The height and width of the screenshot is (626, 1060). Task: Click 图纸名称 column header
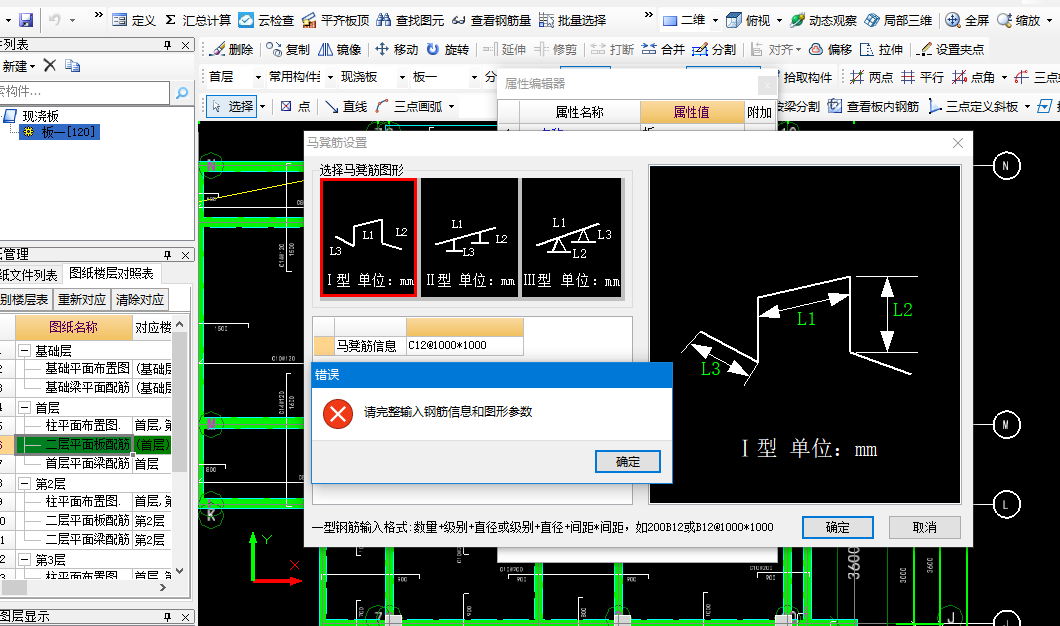tap(73, 327)
